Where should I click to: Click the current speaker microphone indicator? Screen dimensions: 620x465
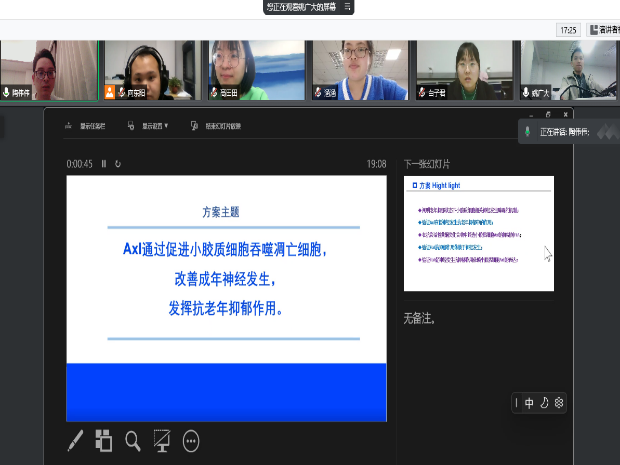click(528, 131)
